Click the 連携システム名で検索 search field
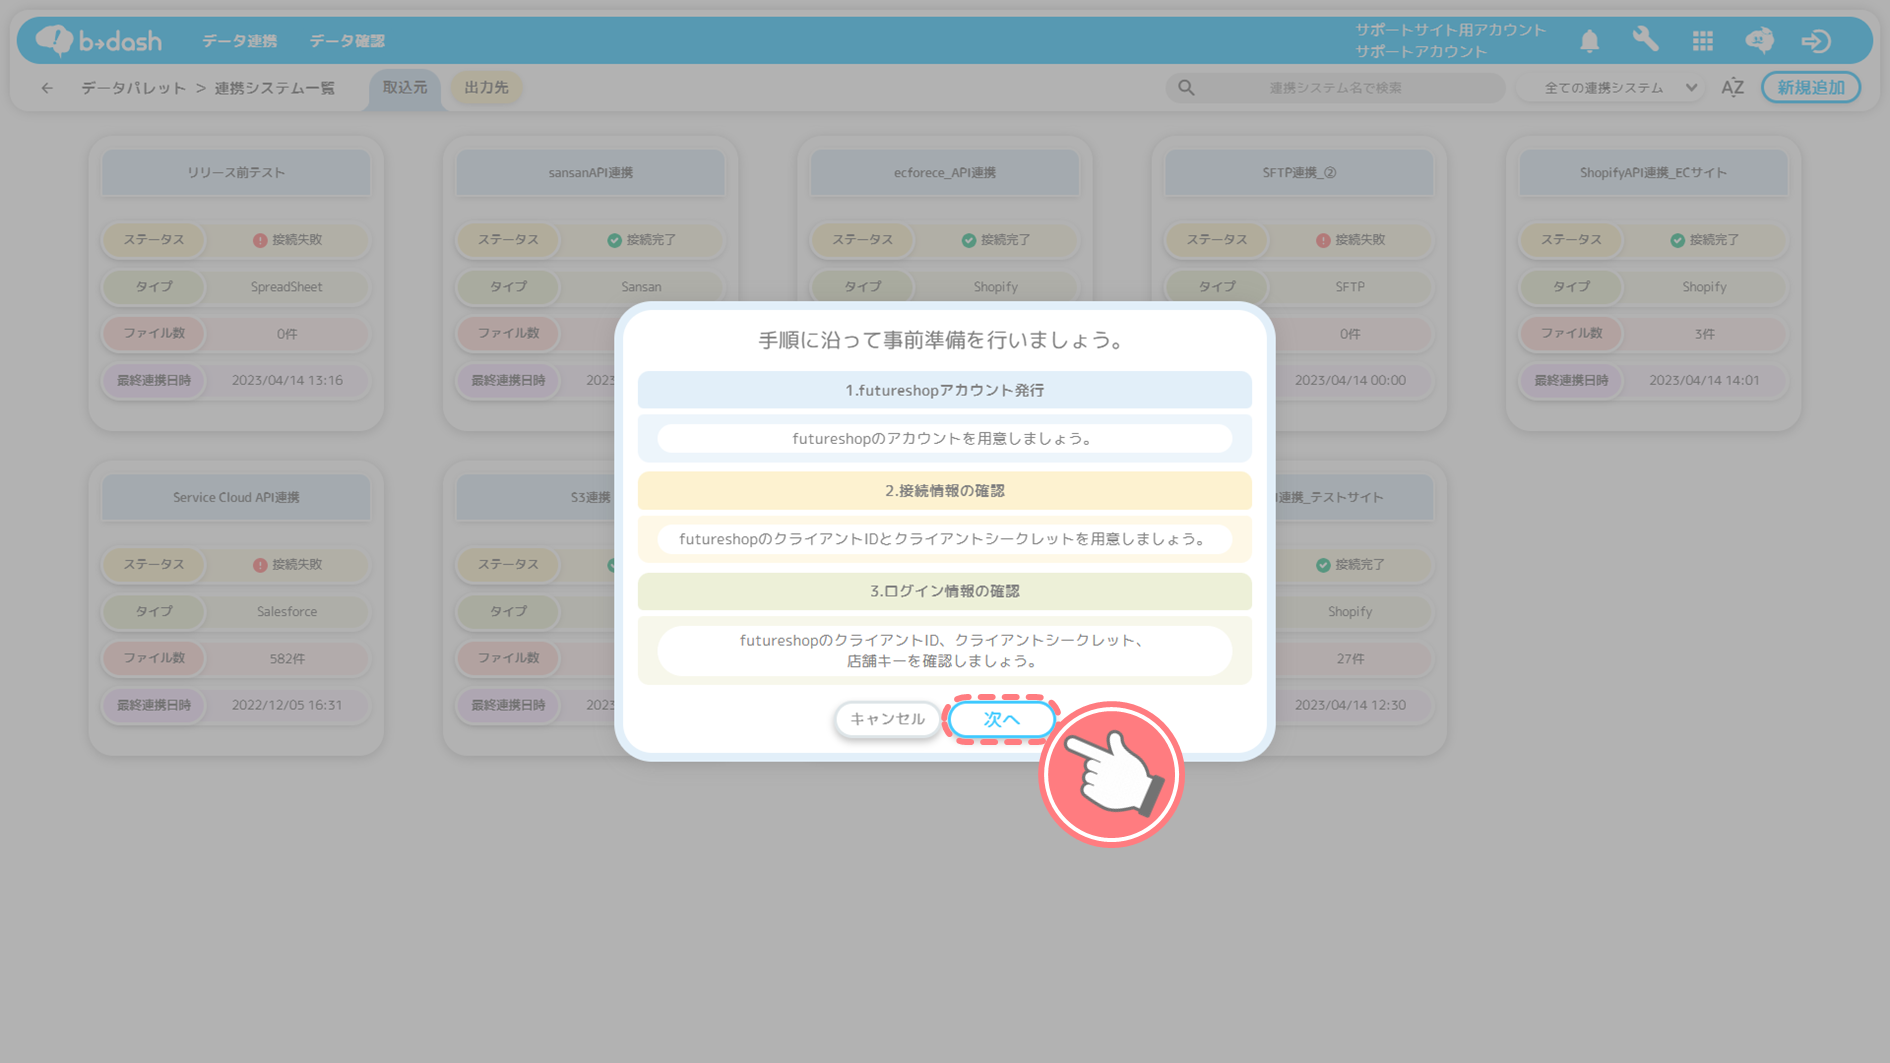Image resolution: width=1890 pixels, height=1063 pixels. pos(1335,88)
